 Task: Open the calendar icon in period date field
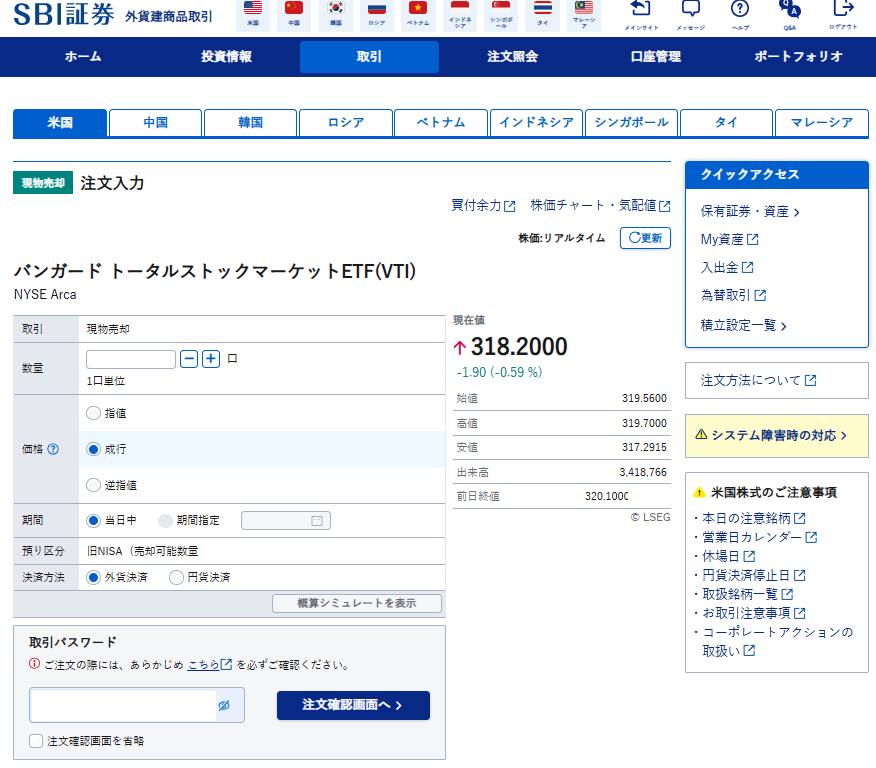(x=317, y=521)
